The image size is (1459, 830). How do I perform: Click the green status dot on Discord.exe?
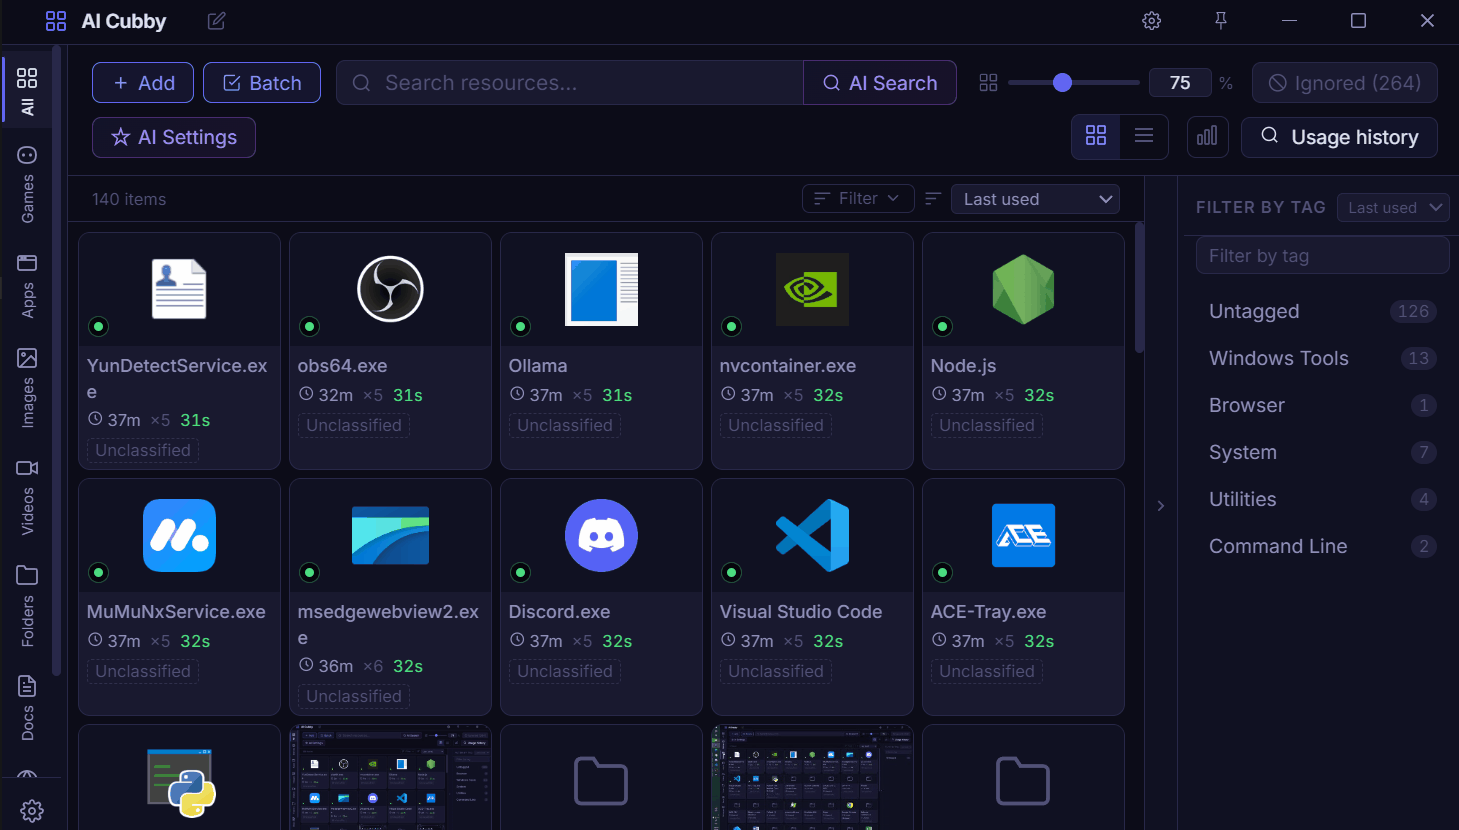click(x=521, y=572)
